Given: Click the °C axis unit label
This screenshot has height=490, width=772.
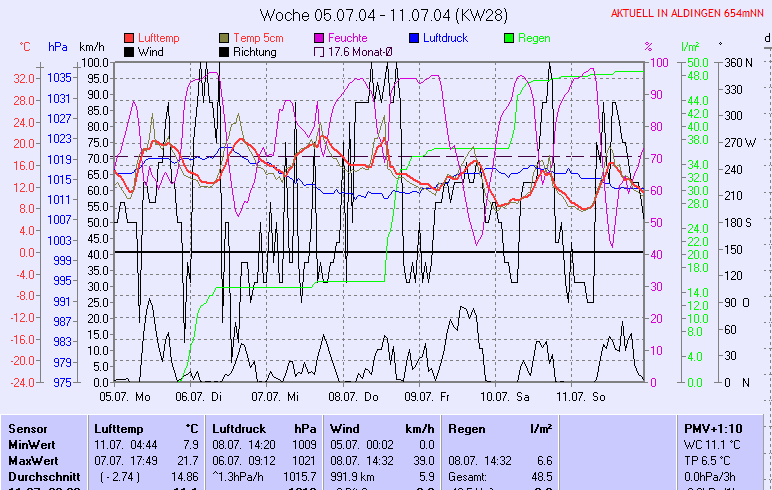Looking at the screenshot, I should [25, 47].
